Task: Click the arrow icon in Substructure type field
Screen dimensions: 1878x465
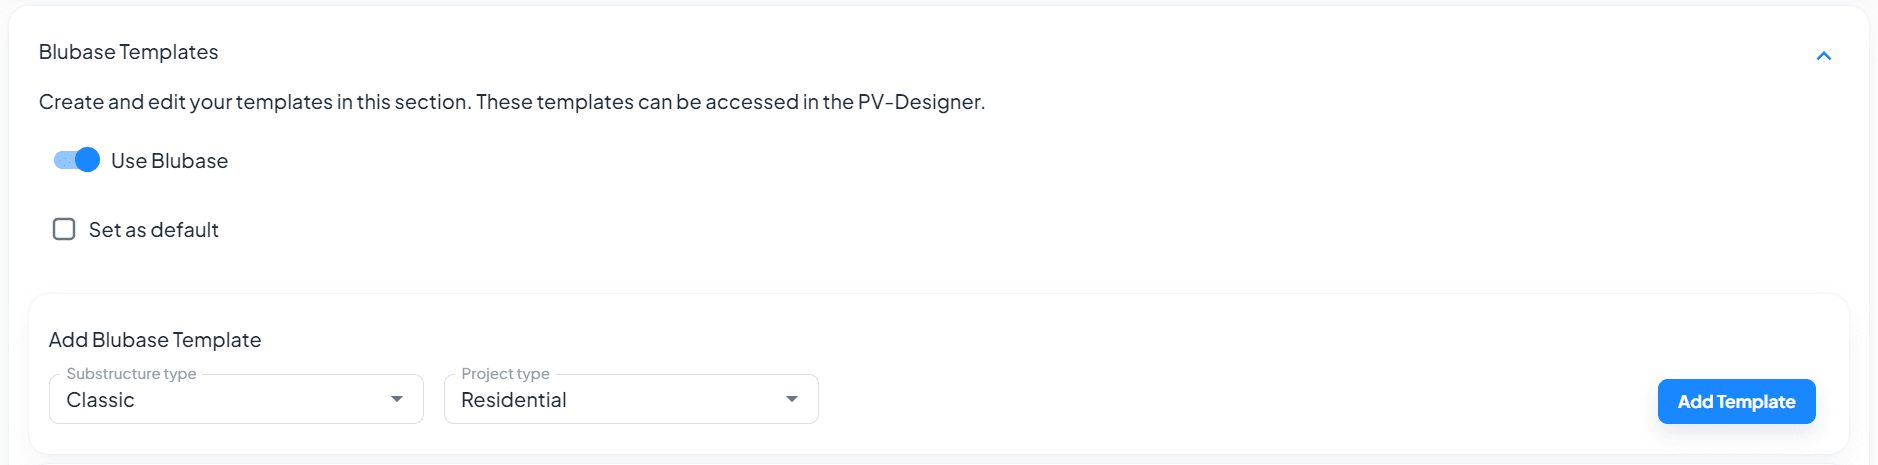Action: coord(397,399)
